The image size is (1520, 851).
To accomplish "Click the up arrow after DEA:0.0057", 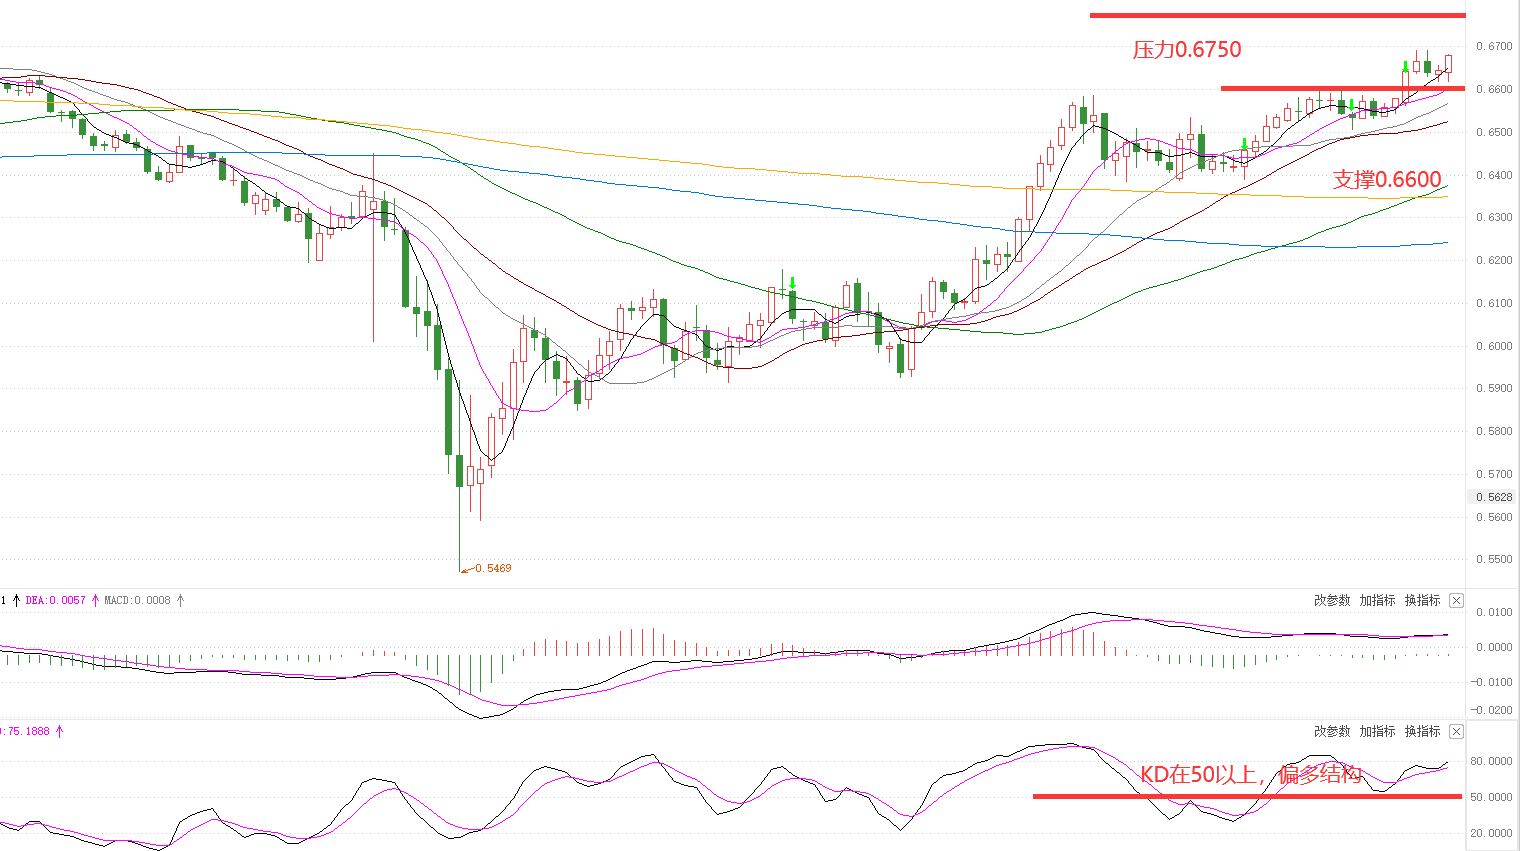I will click(x=95, y=600).
